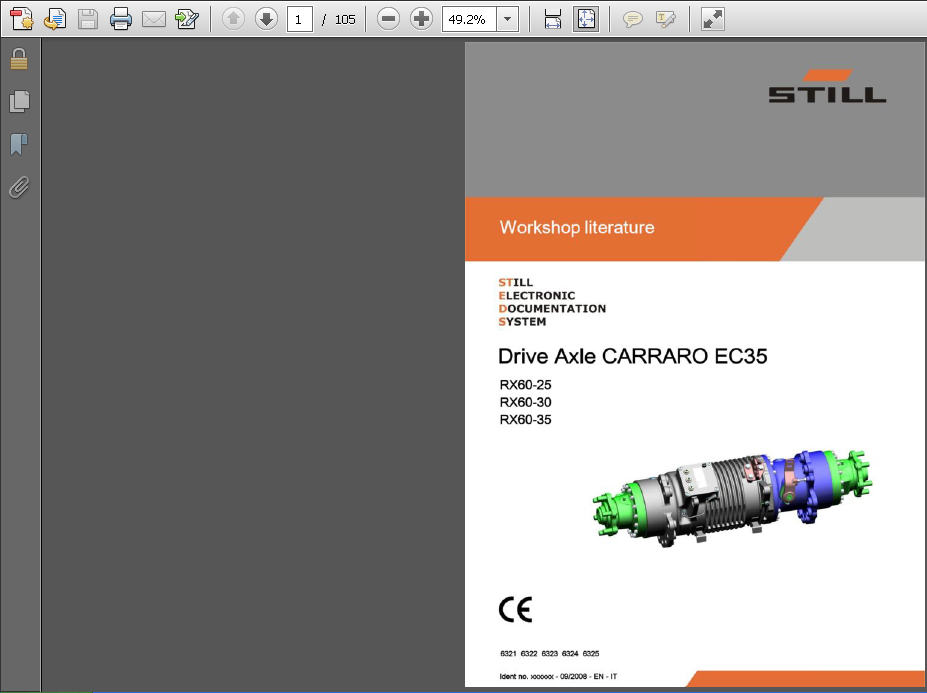Click the Save floppy disk icon
Viewport: 927px width, 693px height.
click(x=87, y=19)
